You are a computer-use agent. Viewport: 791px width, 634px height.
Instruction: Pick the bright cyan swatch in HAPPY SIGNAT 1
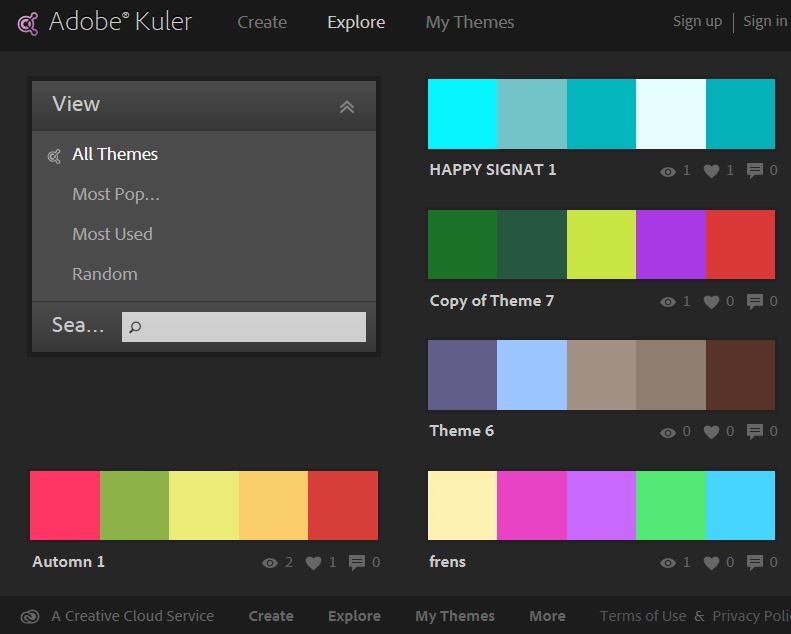coord(462,114)
